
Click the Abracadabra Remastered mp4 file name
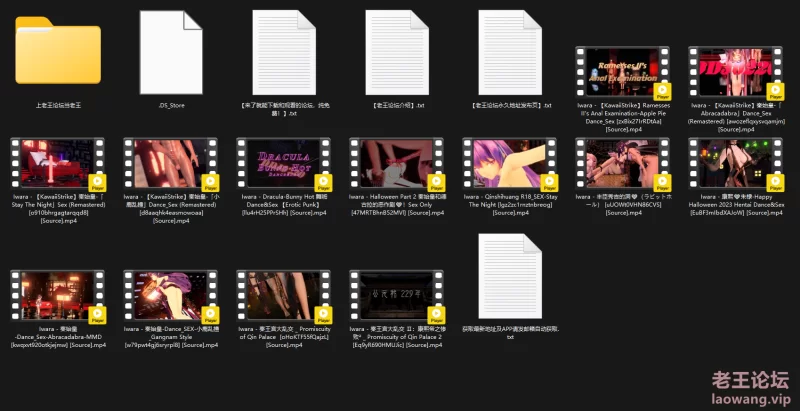coord(735,117)
